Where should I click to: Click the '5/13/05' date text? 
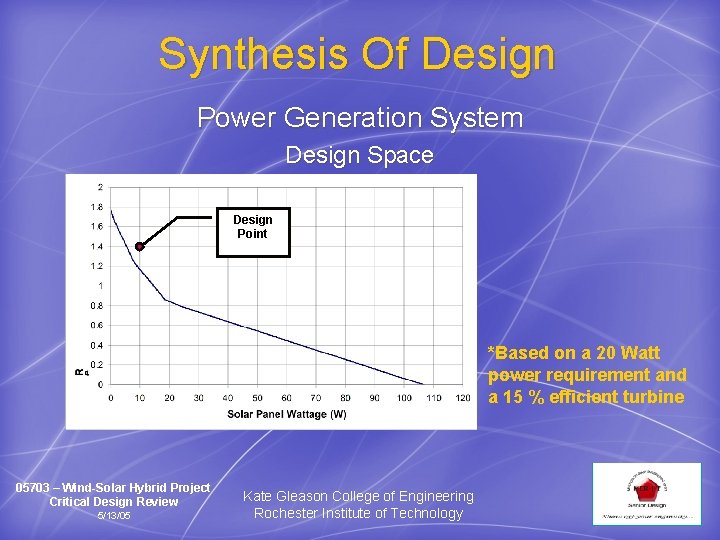(x=113, y=515)
